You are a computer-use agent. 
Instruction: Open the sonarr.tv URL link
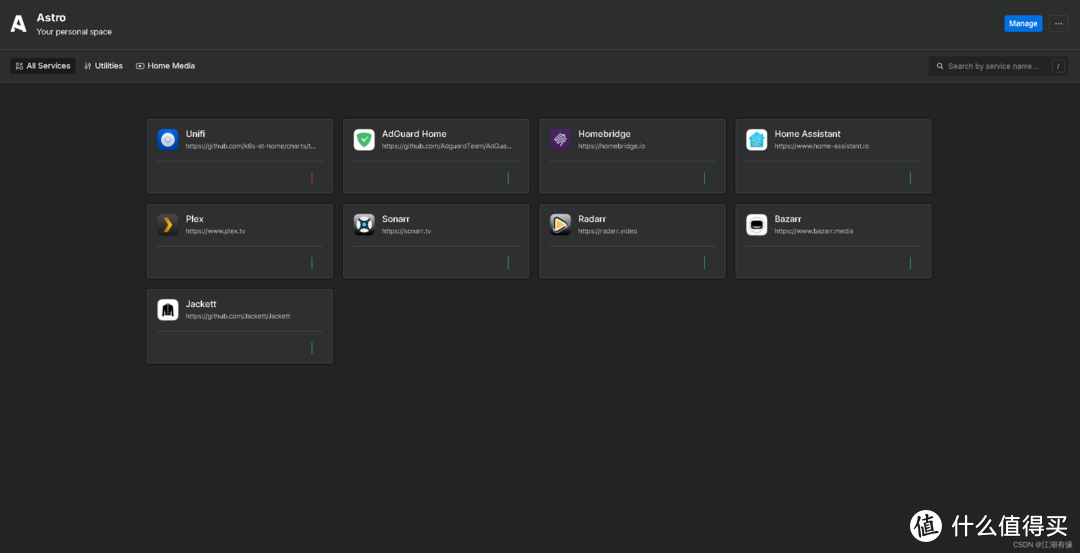pyautogui.click(x=406, y=231)
